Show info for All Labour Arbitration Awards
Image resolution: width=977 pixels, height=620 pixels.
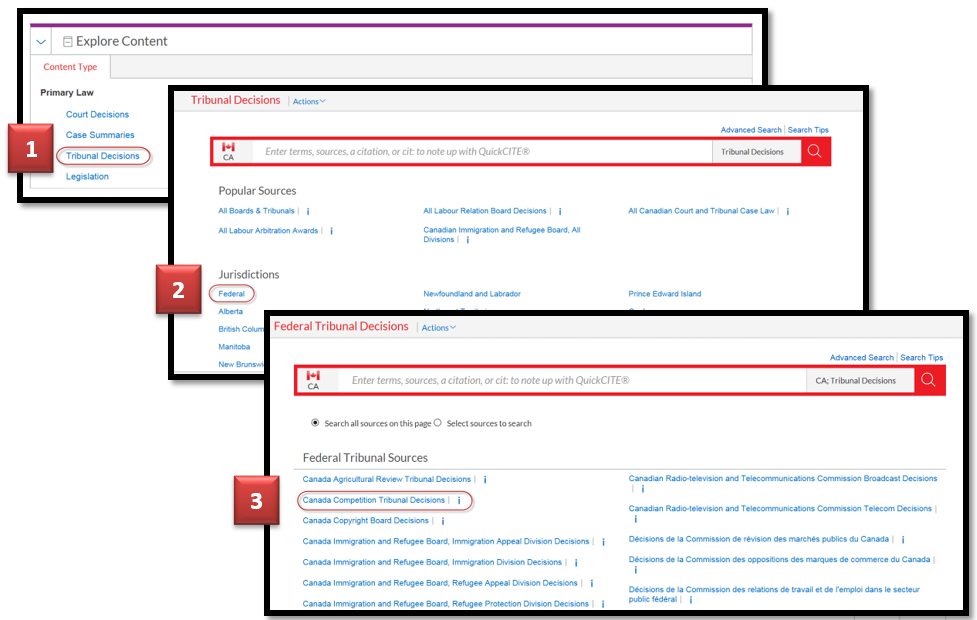tap(331, 231)
